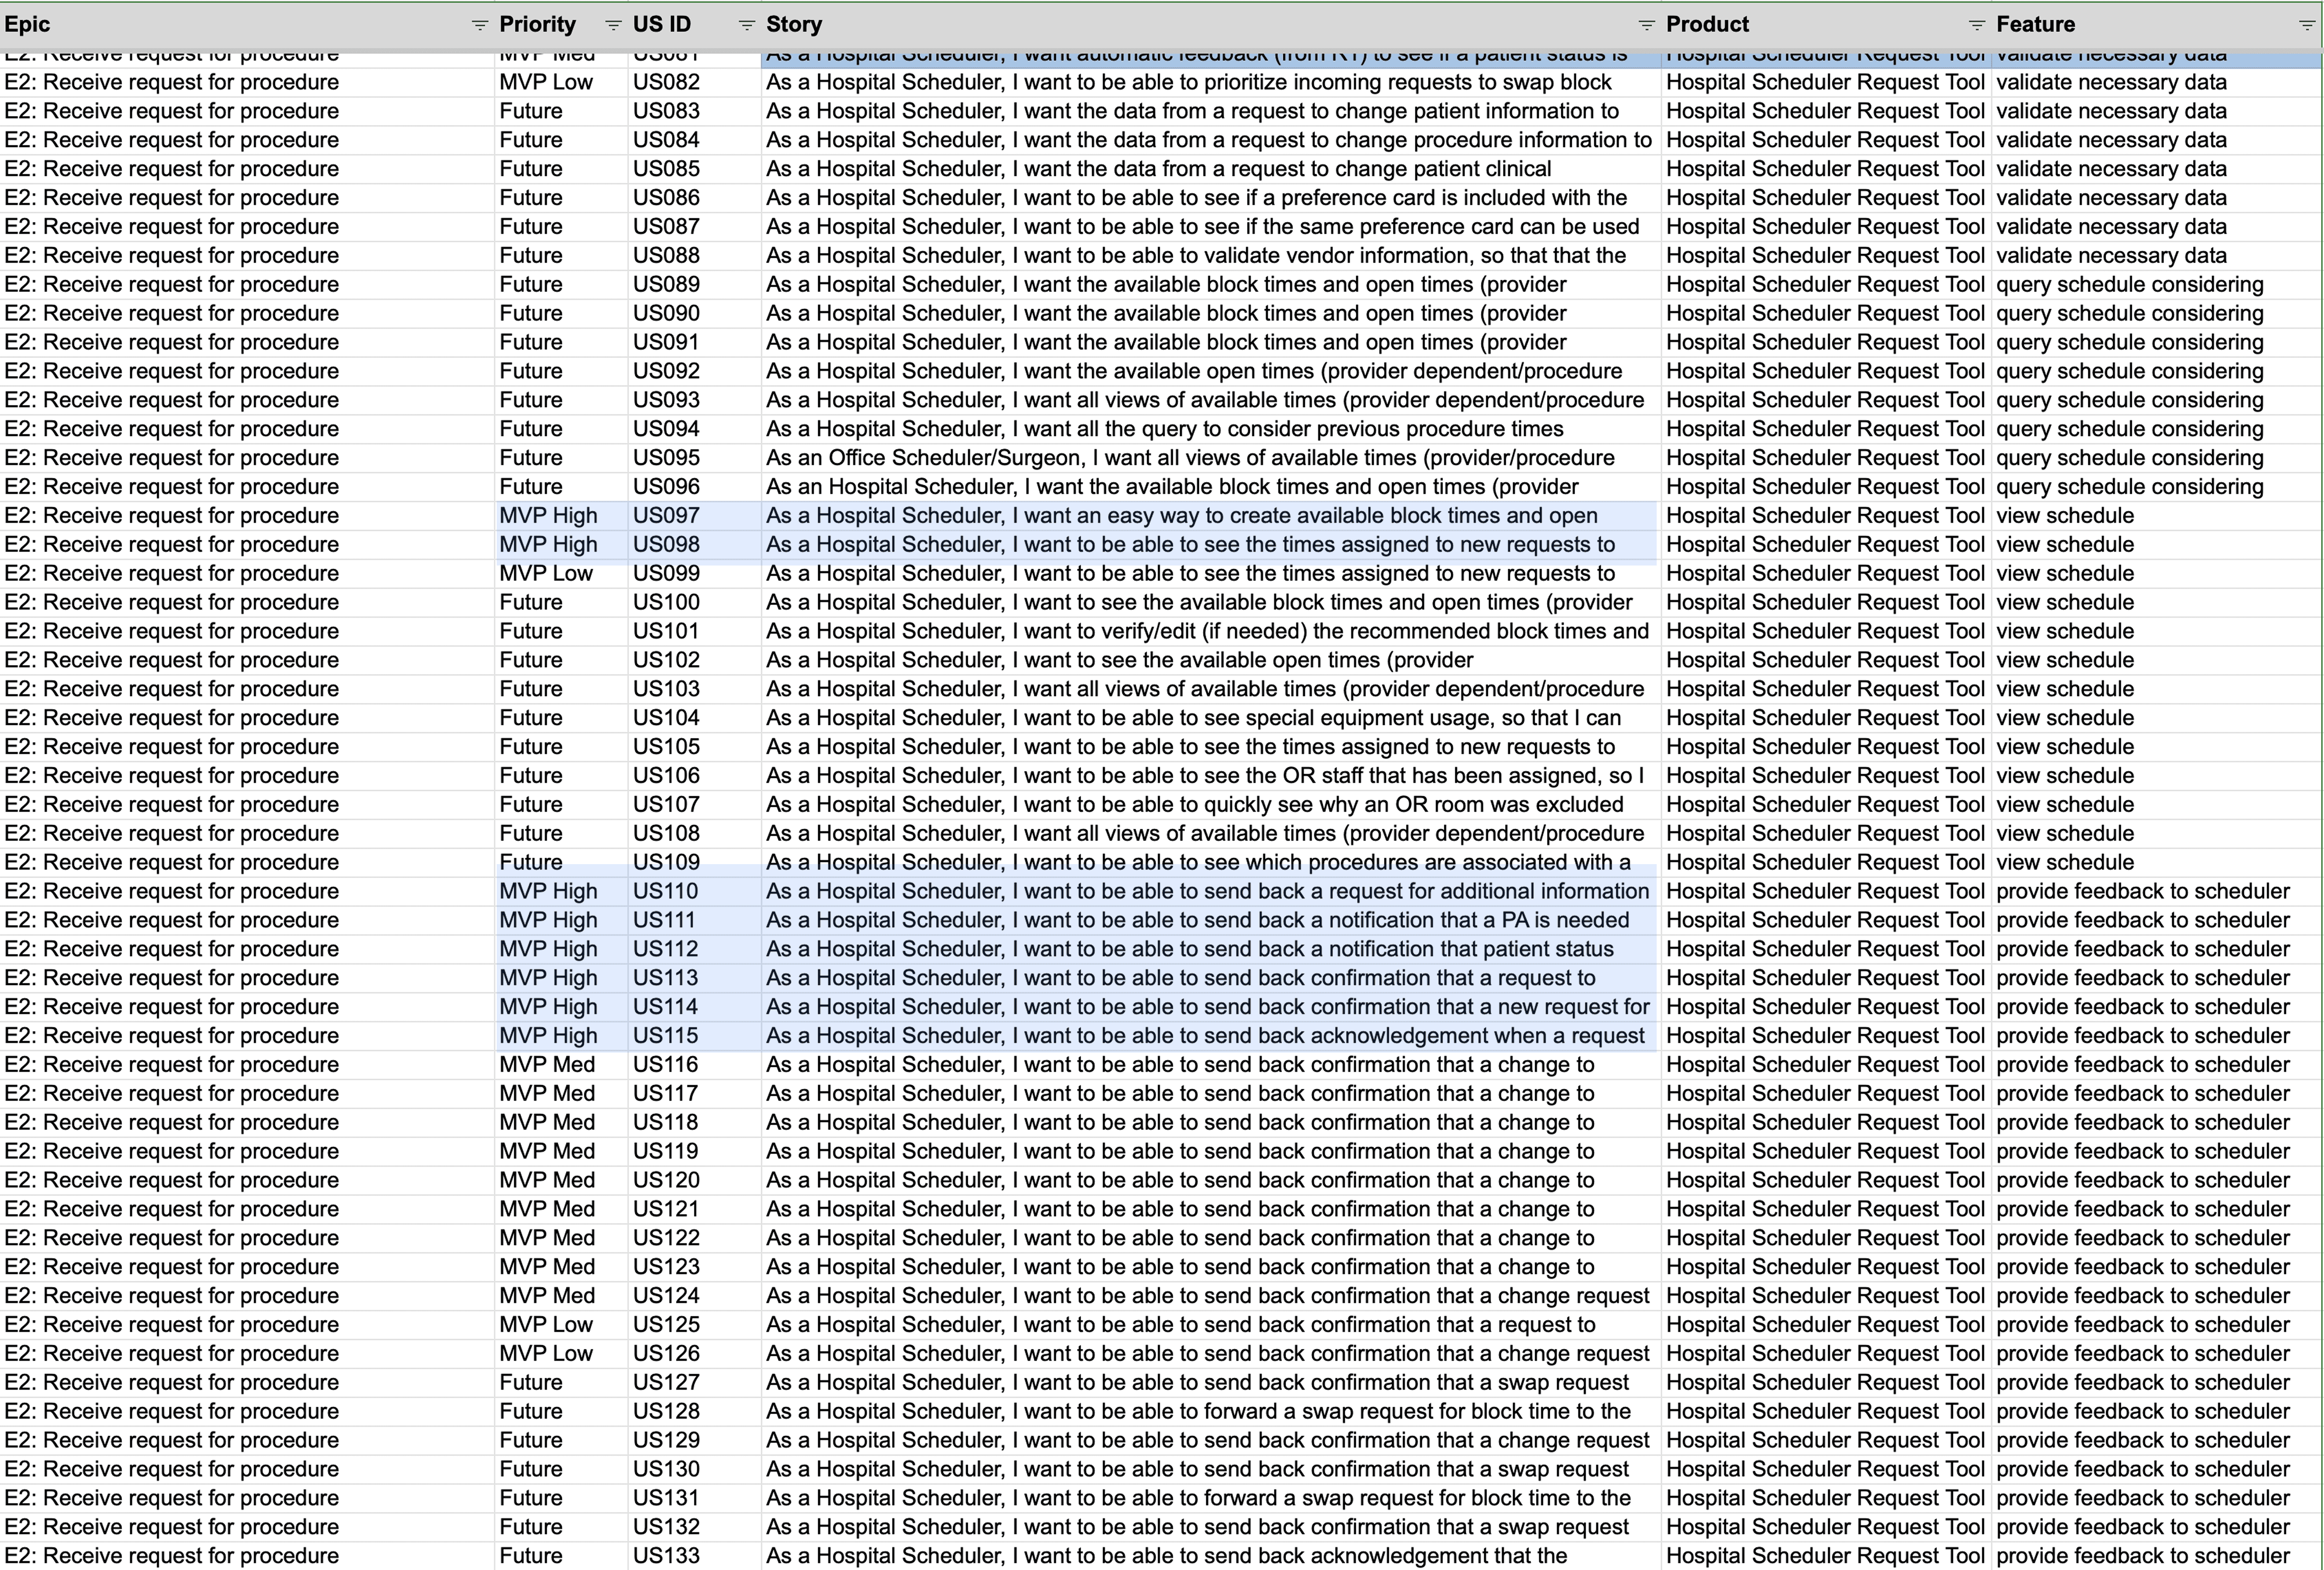Select 'query schedule considering' feature for US089
This screenshot has width=2324, height=1570.
click(2129, 285)
